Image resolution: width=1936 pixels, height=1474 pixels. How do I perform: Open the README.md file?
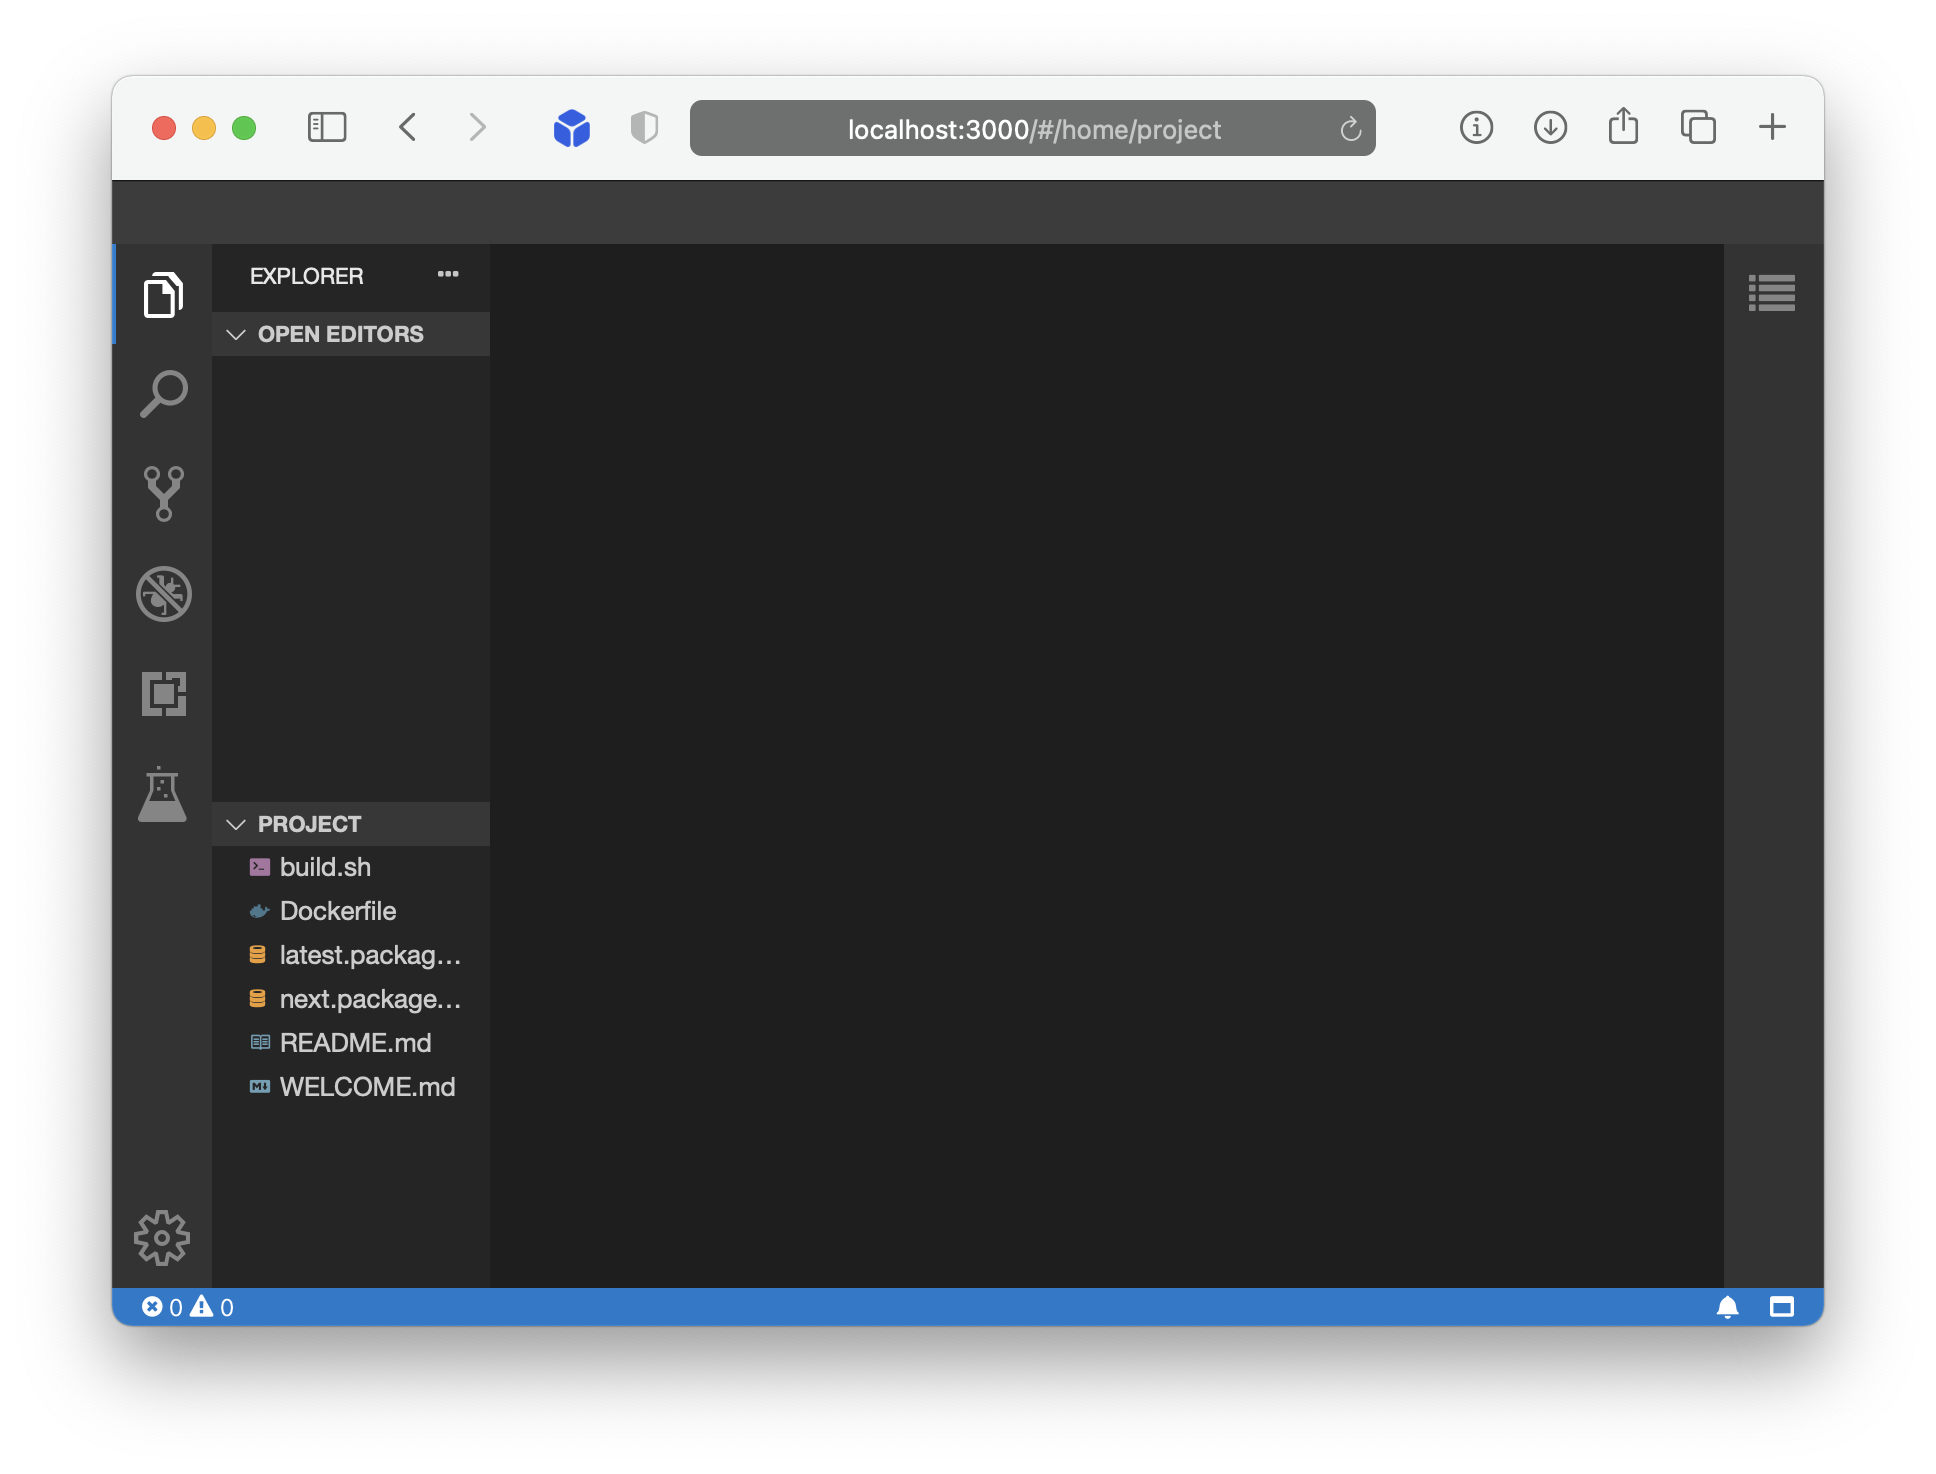click(x=355, y=1043)
